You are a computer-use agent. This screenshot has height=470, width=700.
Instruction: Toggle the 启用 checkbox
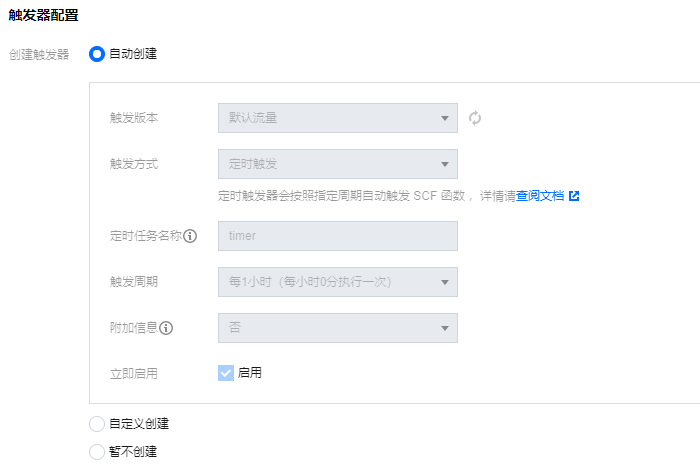pos(226,373)
